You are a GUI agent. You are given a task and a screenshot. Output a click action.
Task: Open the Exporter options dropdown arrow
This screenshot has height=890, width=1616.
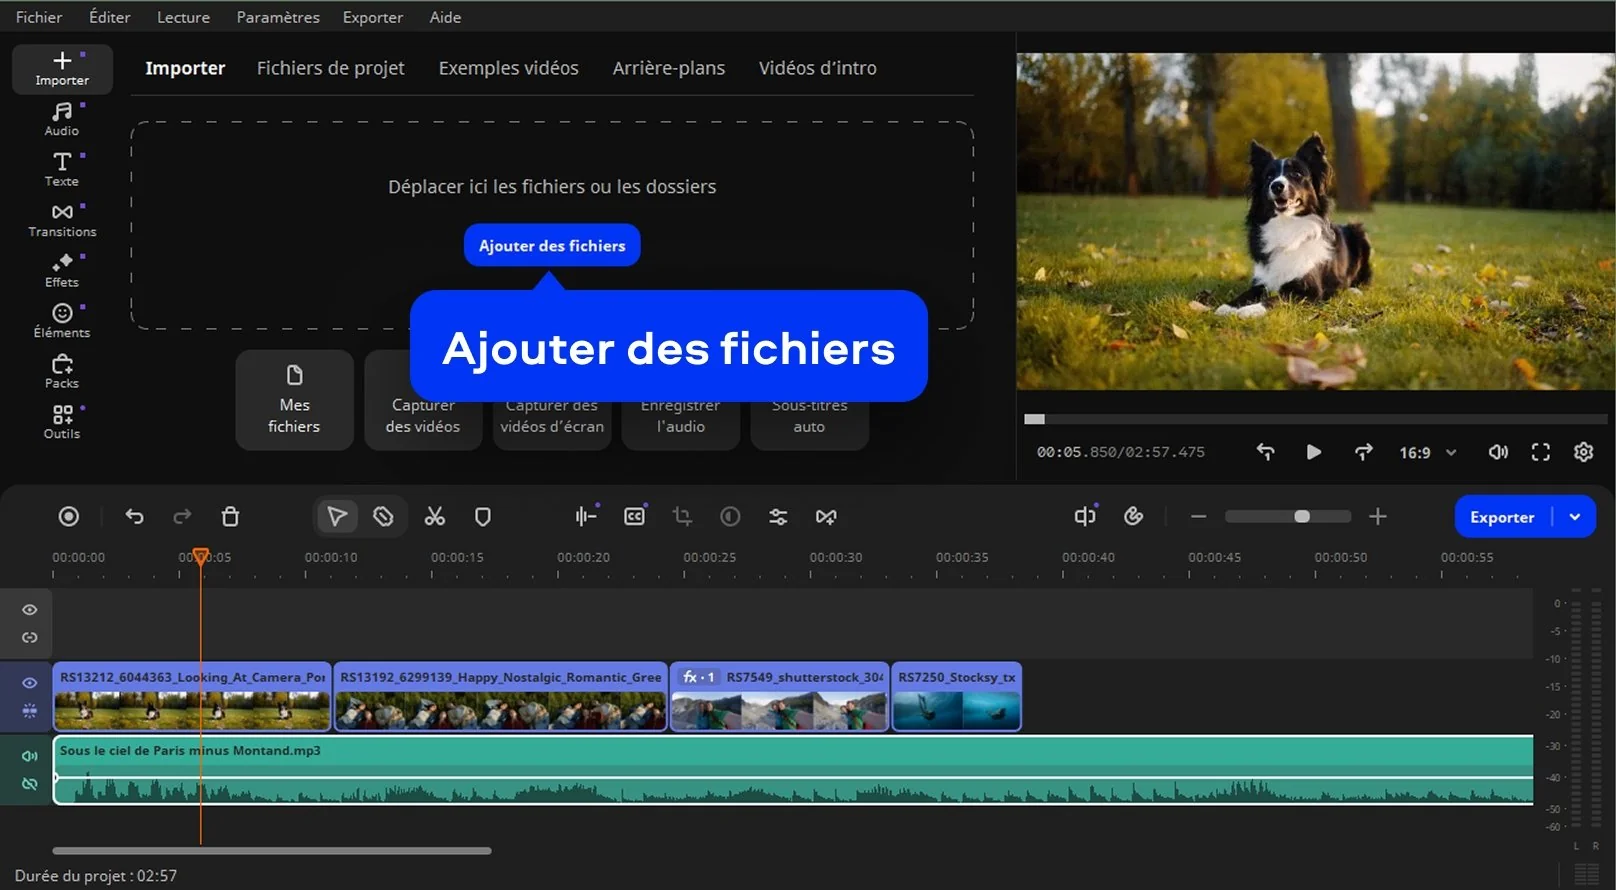pyautogui.click(x=1575, y=517)
